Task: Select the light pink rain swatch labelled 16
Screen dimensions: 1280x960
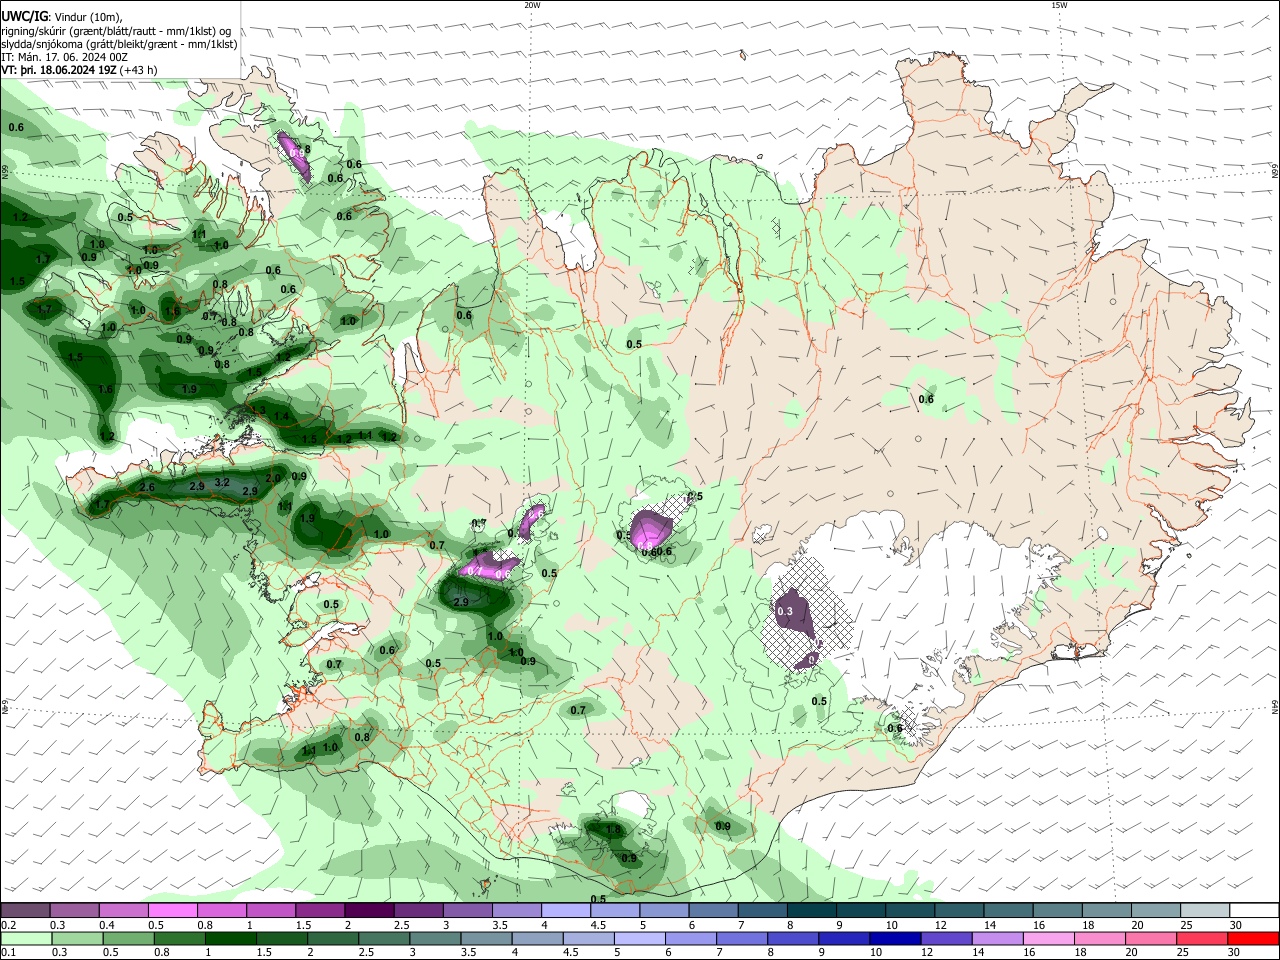Action: pyautogui.click(x=1048, y=938)
